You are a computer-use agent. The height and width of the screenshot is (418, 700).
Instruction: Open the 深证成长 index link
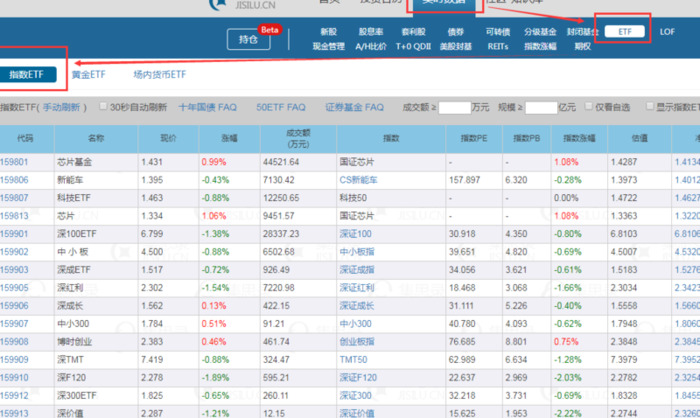(x=357, y=305)
